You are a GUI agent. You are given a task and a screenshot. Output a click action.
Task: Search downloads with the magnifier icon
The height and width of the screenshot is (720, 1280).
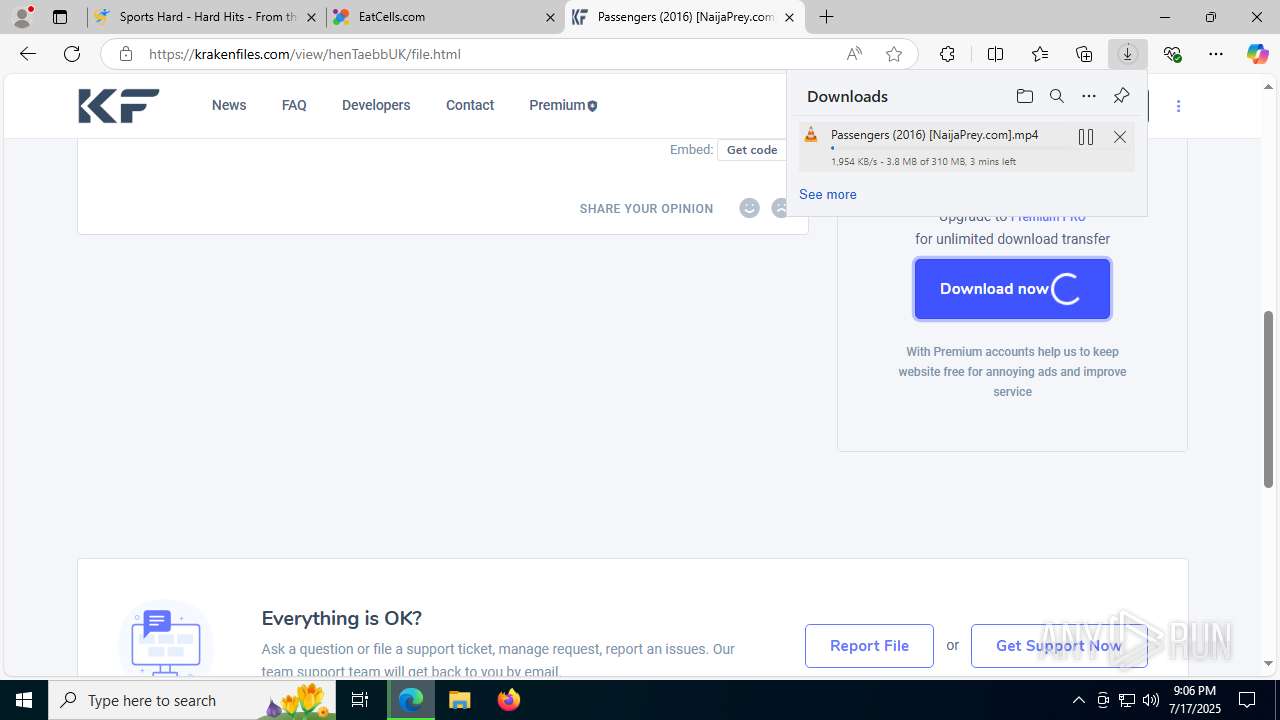point(1057,96)
